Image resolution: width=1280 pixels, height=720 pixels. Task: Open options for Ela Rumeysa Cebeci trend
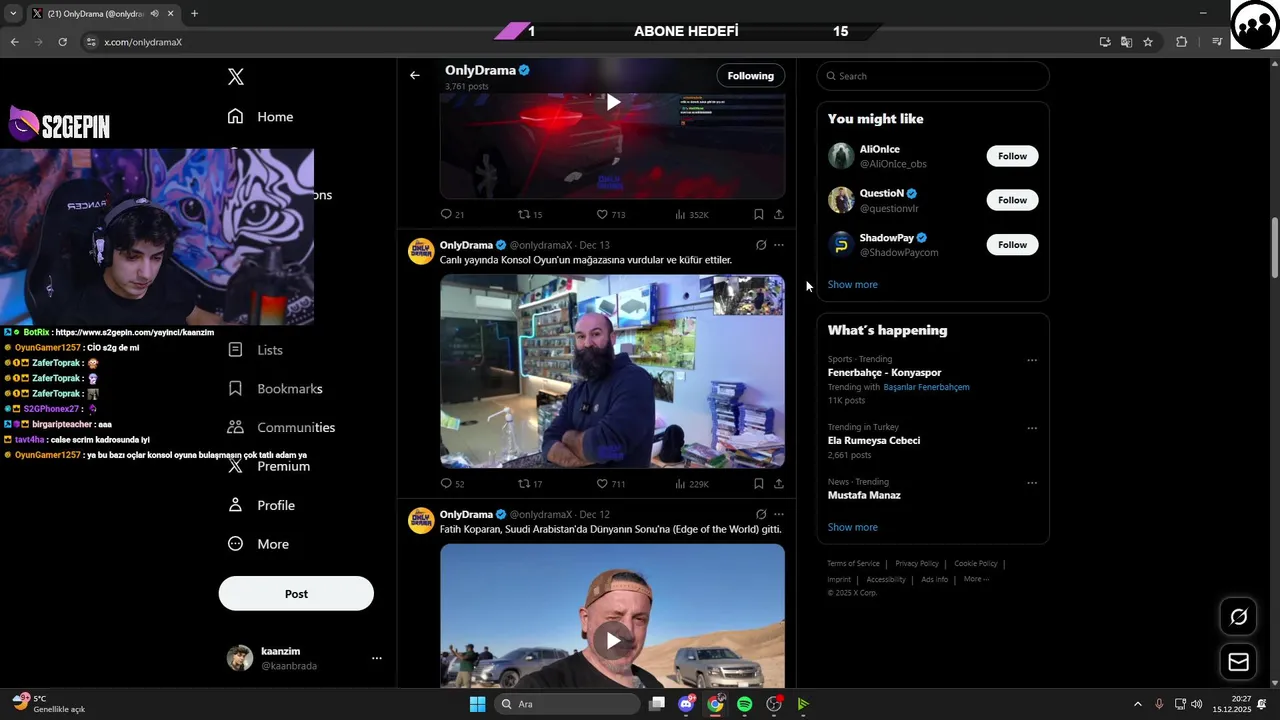[1032, 428]
